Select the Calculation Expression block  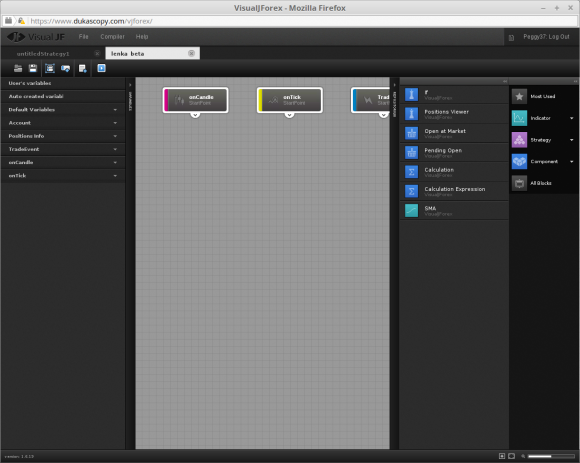point(454,191)
